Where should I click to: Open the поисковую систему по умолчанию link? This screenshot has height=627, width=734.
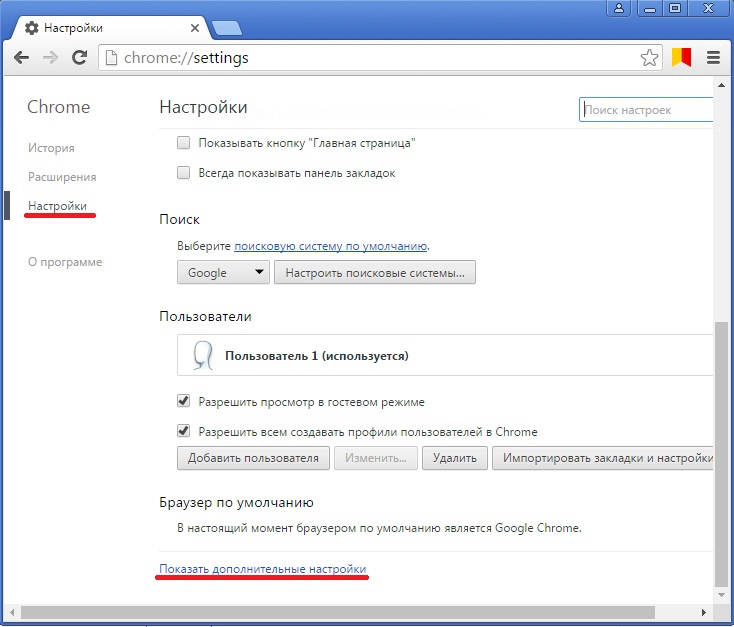331,245
